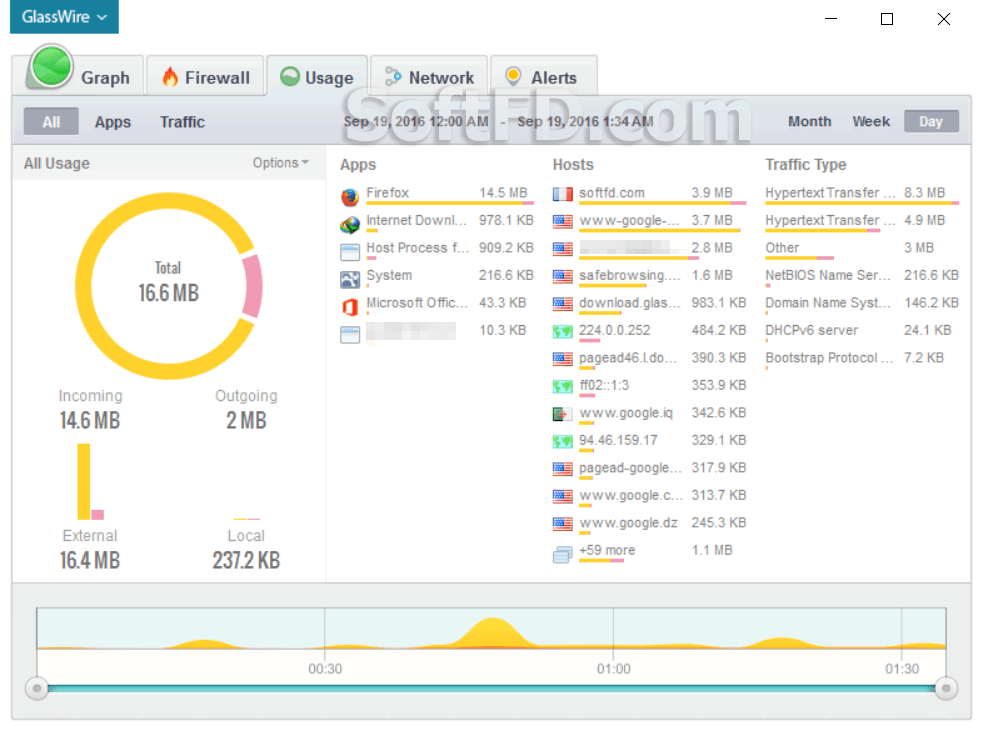Select the Firefox app row
The width and height of the screenshot is (983, 731).
437,194
